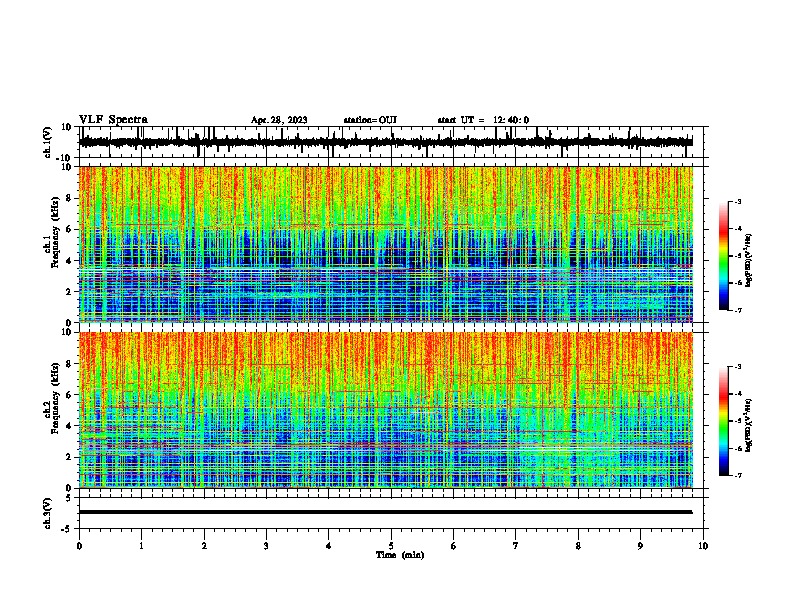Viewport: 792px width, 612px height.
Task: Click inside the ch.1 spectrogram panel
Action: (385, 244)
